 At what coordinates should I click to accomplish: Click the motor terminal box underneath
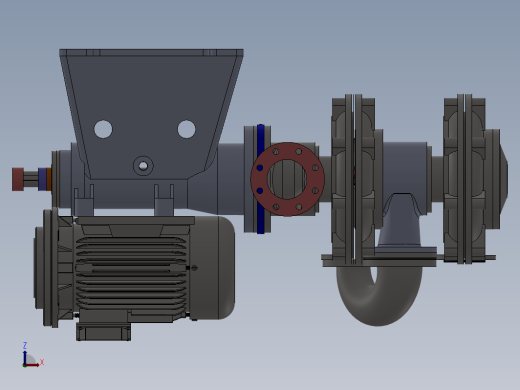pyautogui.click(x=103, y=332)
